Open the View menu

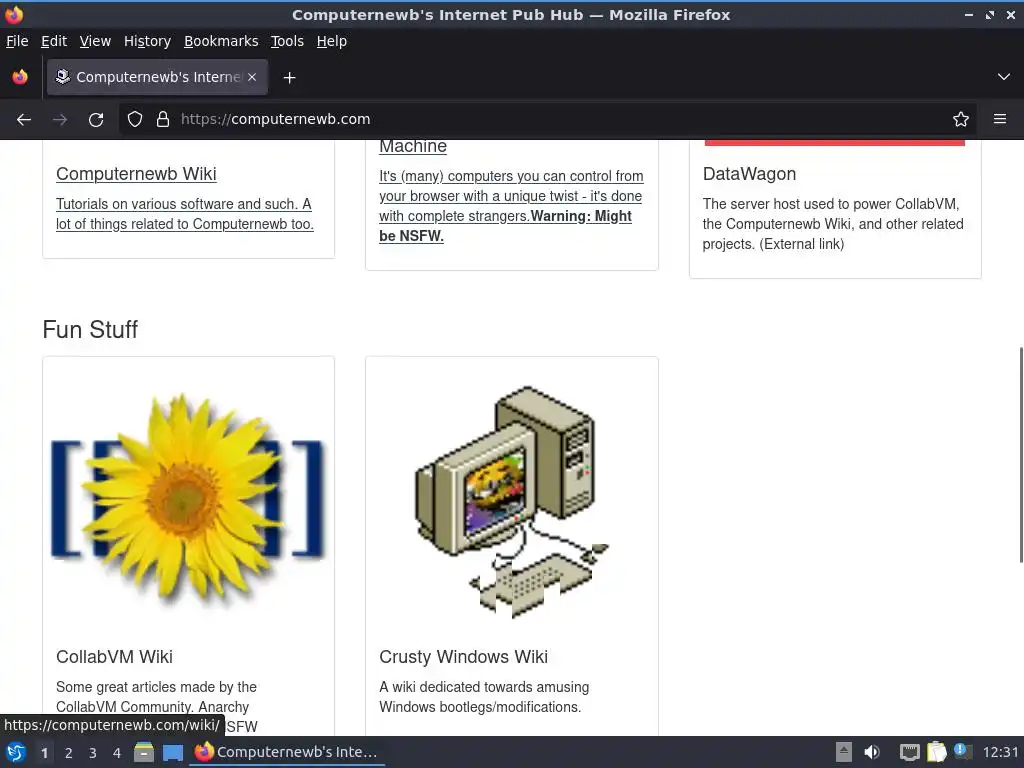tap(95, 41)
